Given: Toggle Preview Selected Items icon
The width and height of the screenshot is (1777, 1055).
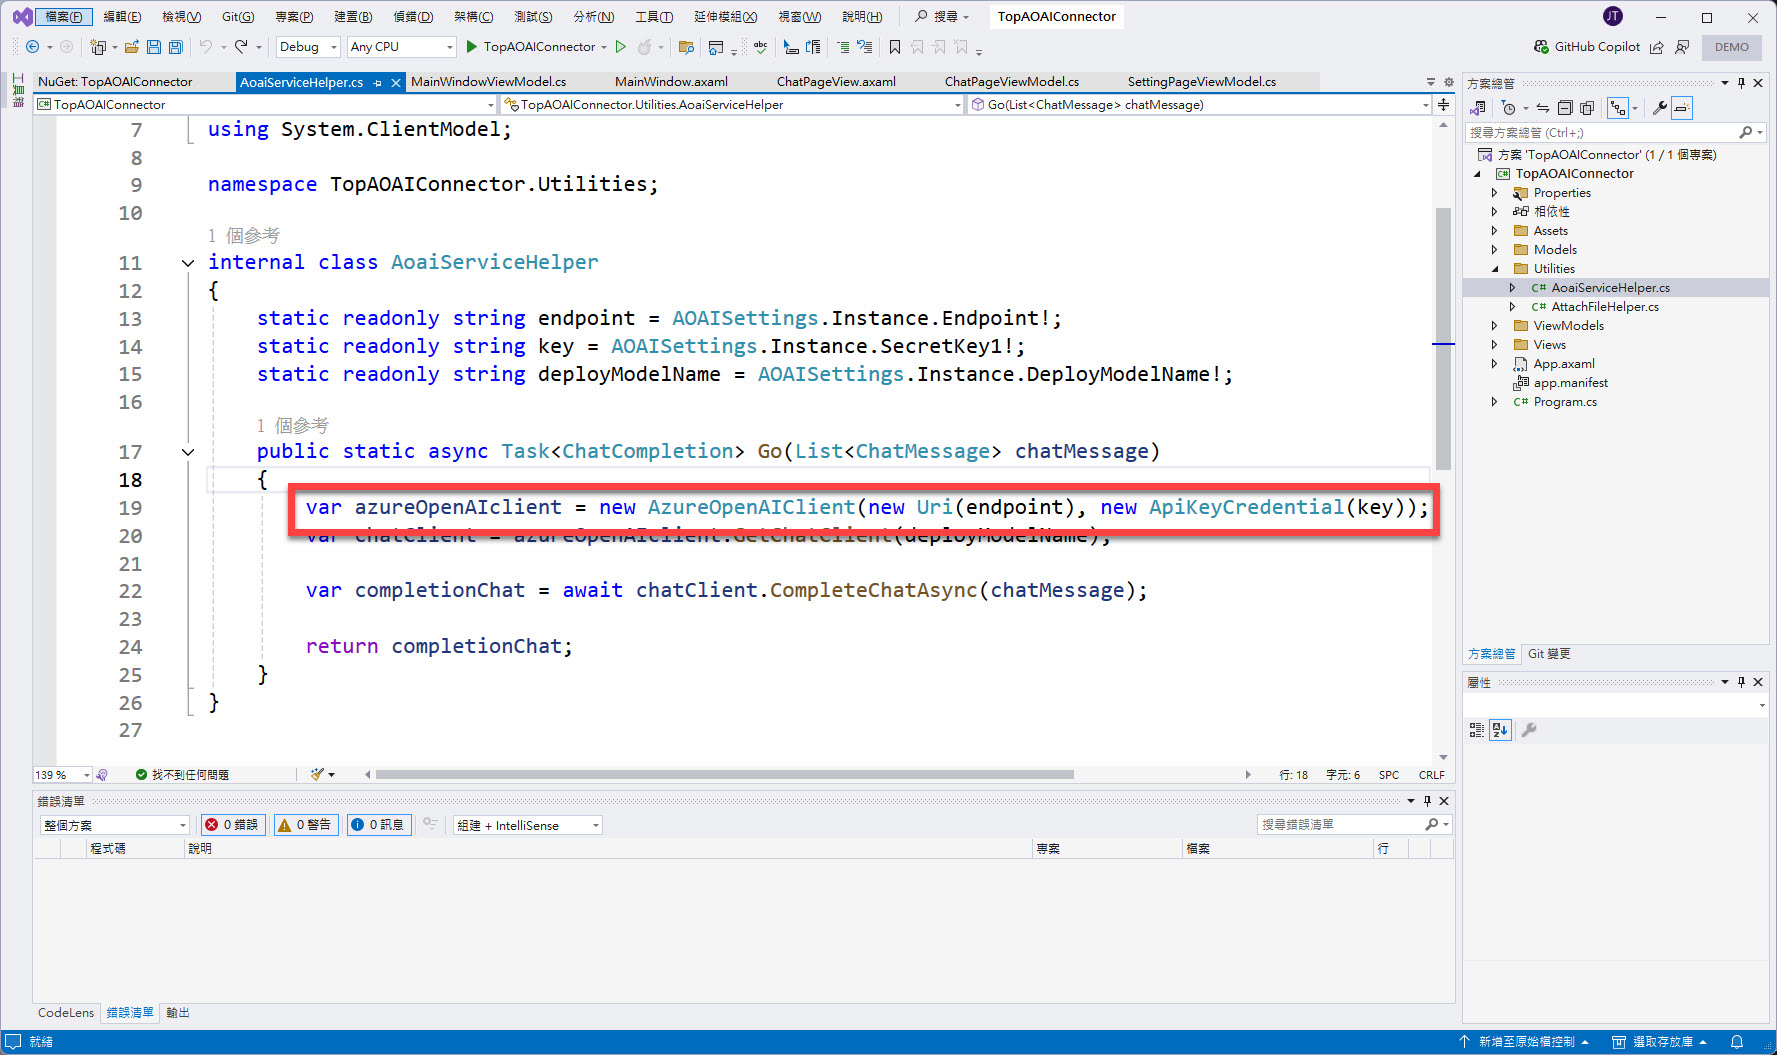Looking at the screenshot, I should 1682,108.
